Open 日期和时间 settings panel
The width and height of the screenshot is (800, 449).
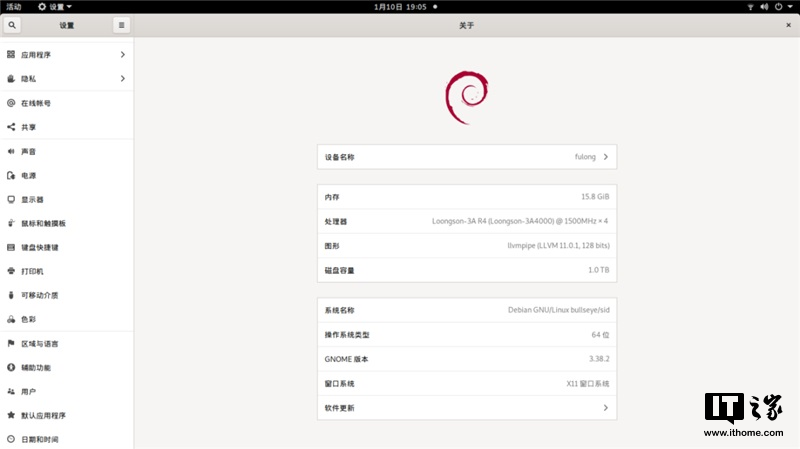[67, 439]
